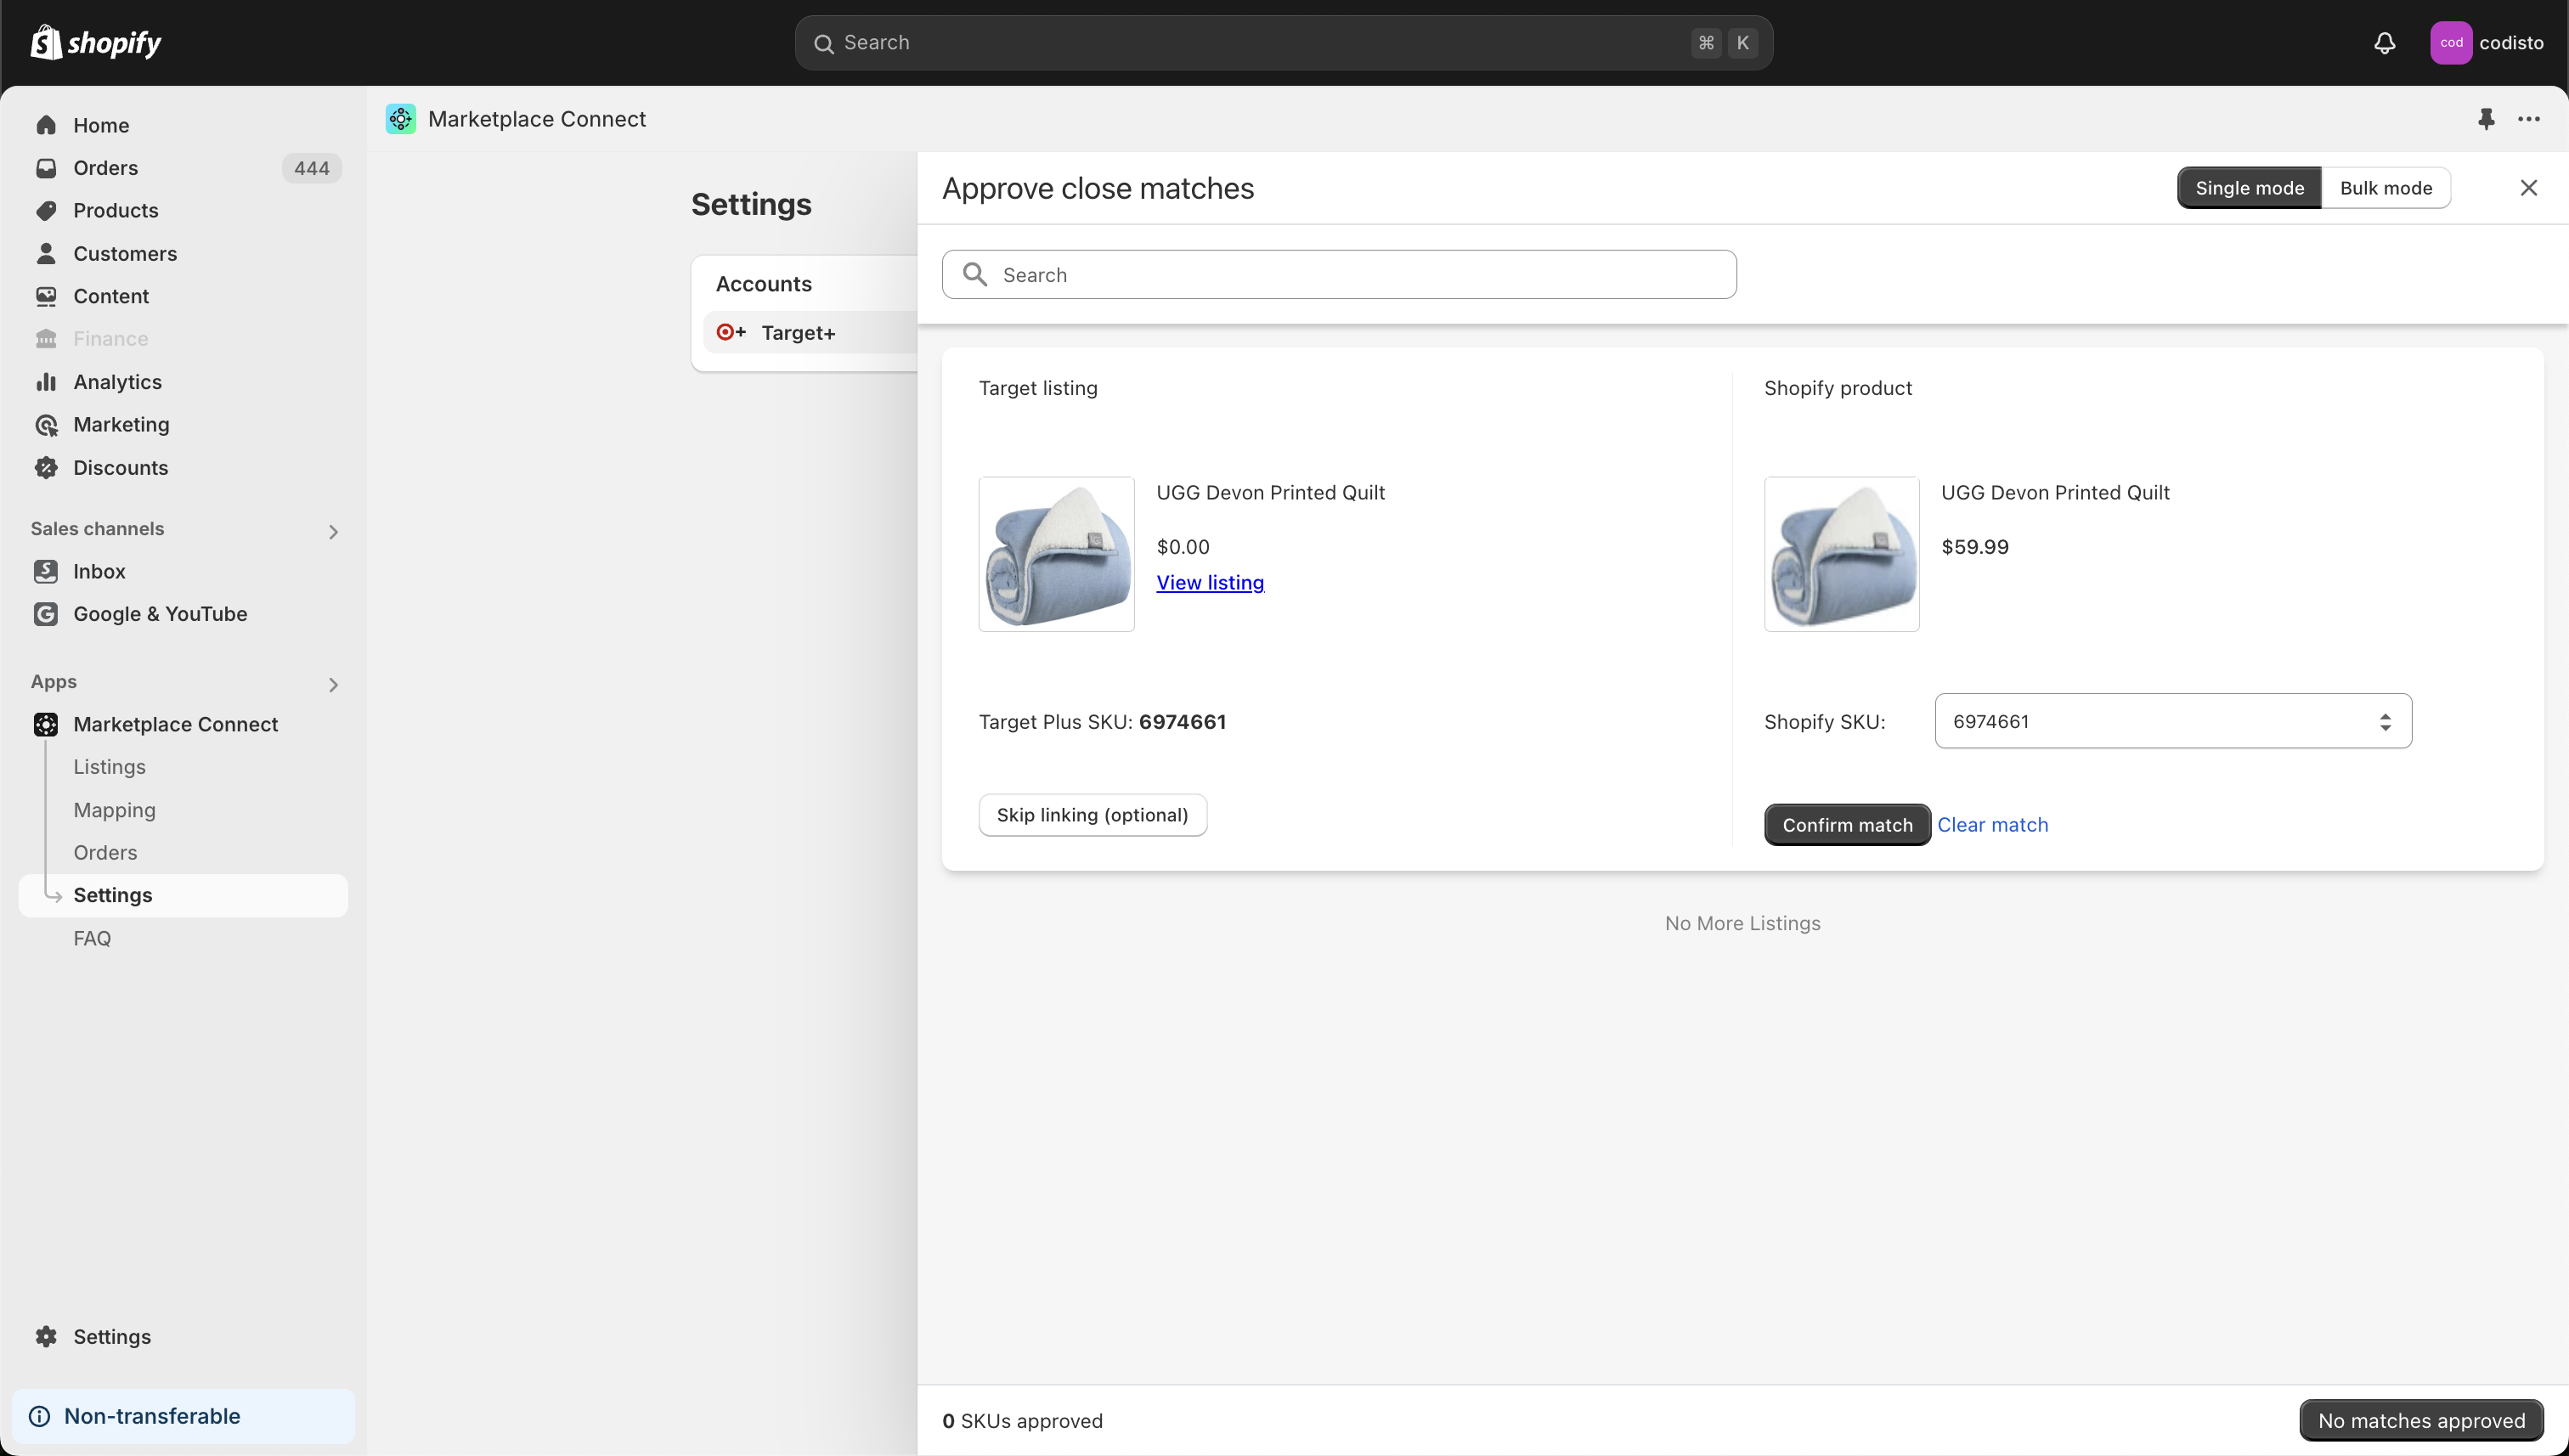2569x1456 pixels.
Task: Click the Discounts badge icon
Action: pyautogui.click(x=46, y=467)
